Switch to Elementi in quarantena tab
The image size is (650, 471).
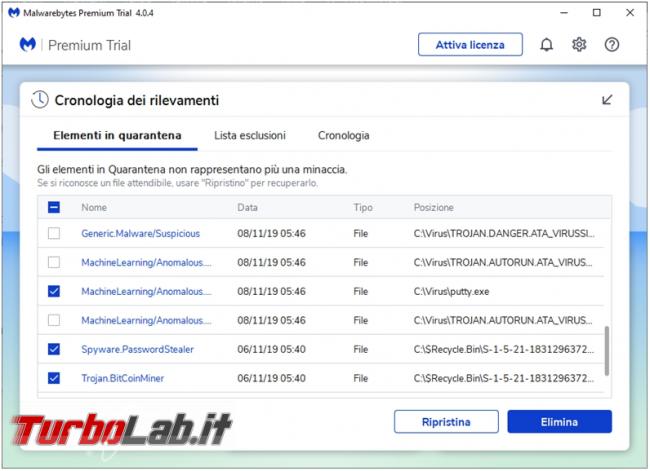click(117, 136)
